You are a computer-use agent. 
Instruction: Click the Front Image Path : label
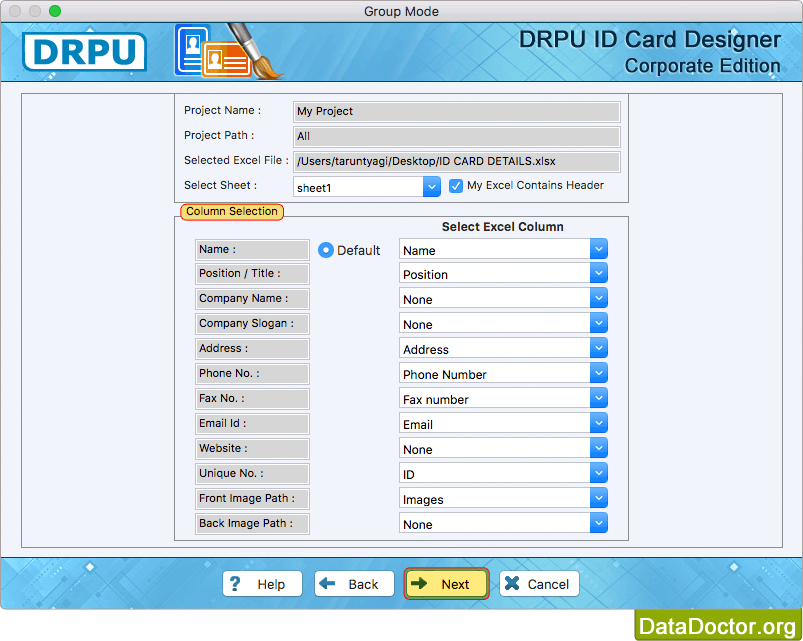[252, 499]
